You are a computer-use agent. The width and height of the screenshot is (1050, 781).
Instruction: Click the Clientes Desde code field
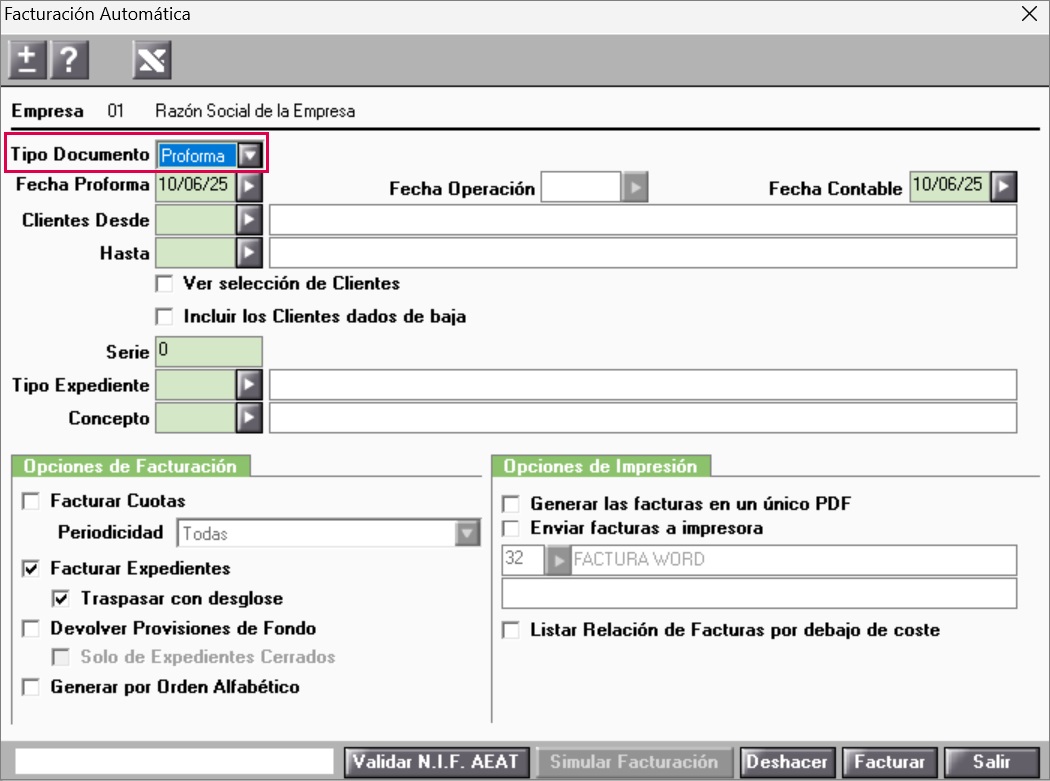[x=195, y=220]
